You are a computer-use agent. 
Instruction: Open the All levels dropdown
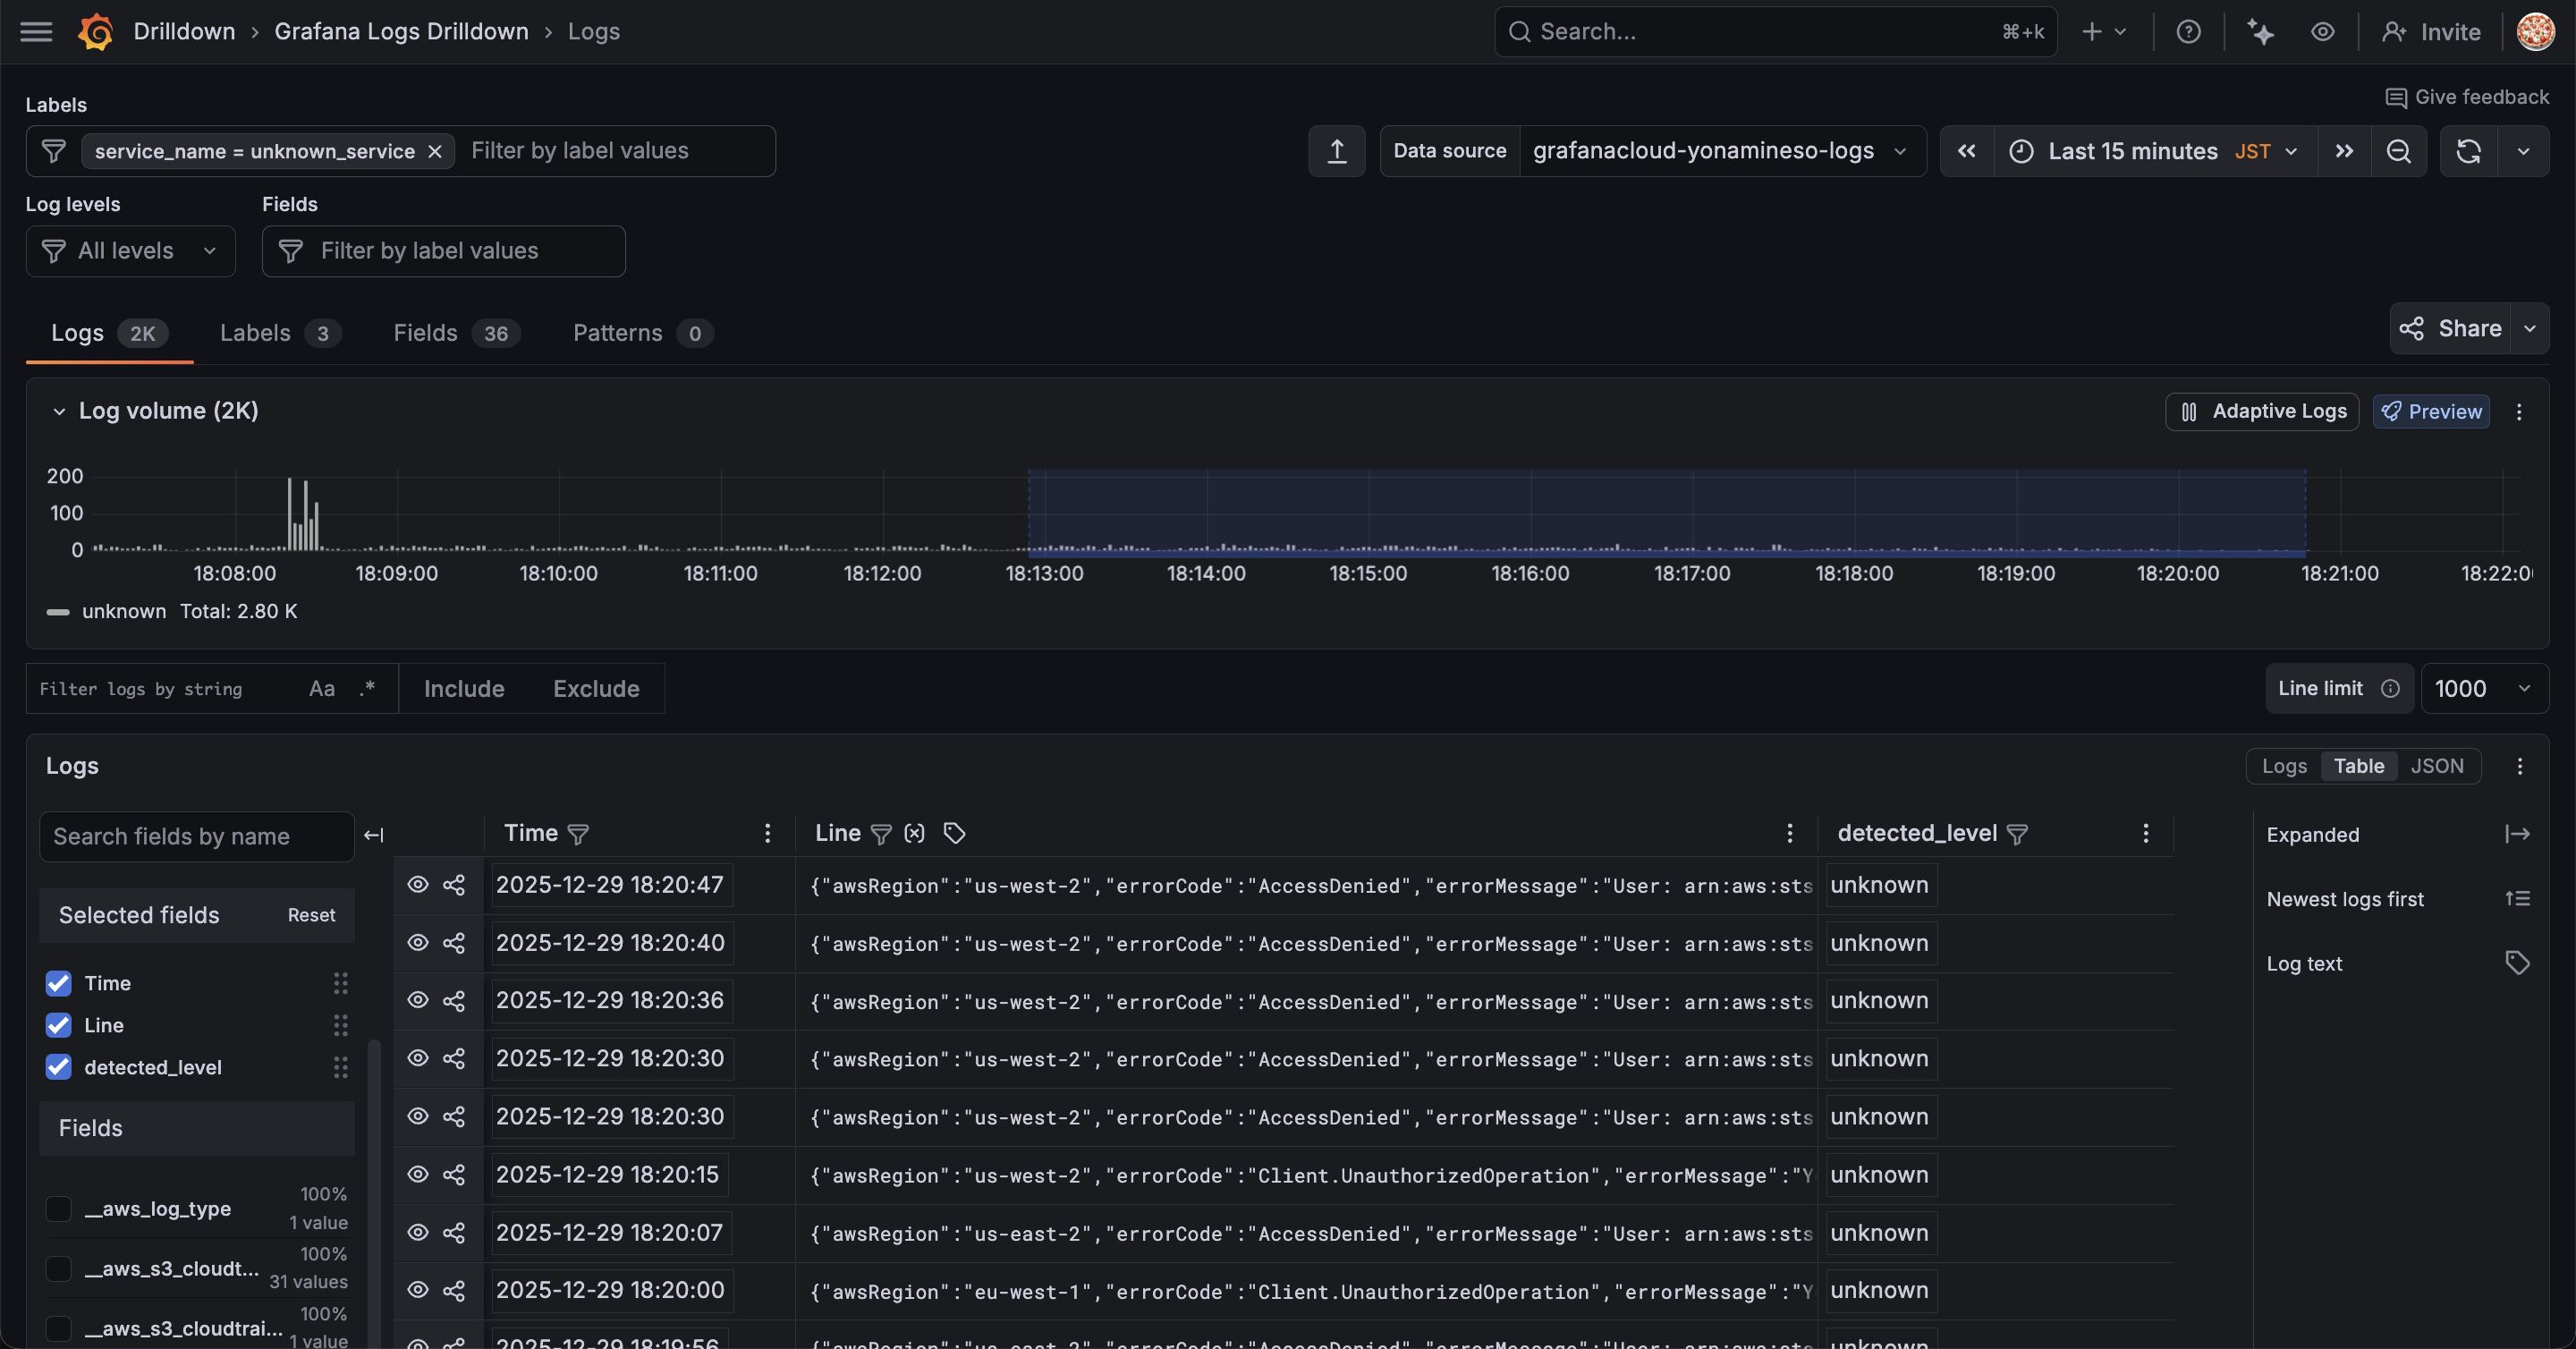coord(131,251)
